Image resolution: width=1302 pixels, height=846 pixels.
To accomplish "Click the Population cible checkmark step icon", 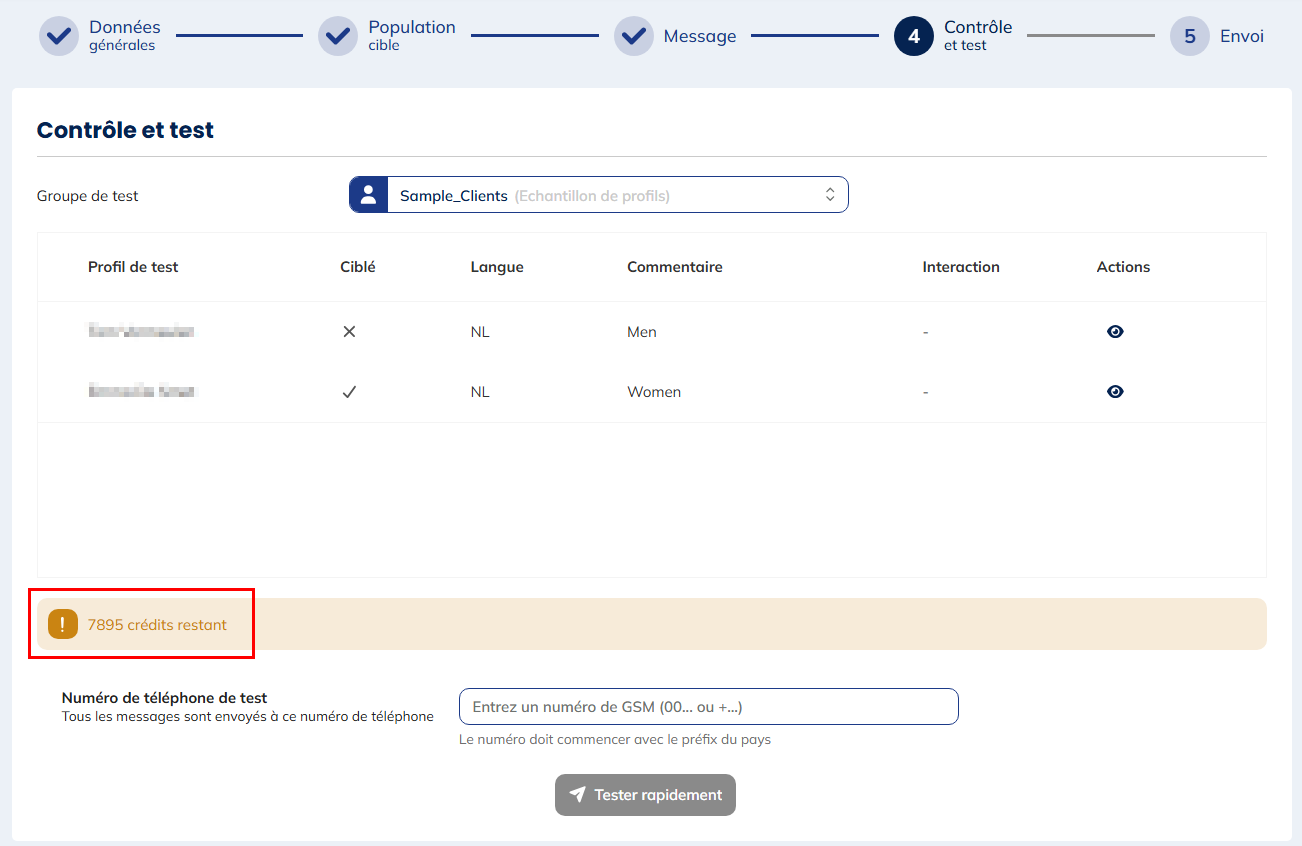I will (x=338, y=36).
